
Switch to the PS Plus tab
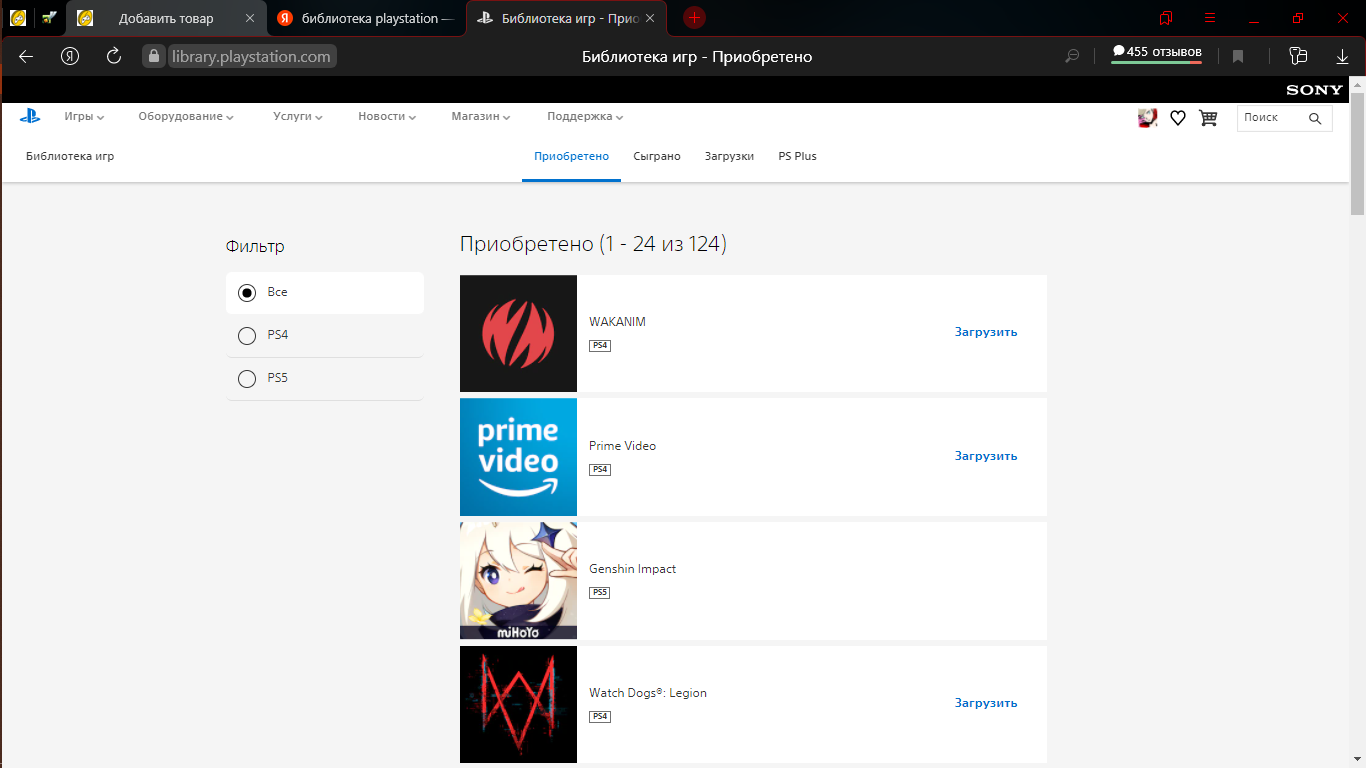click(797, 157)
